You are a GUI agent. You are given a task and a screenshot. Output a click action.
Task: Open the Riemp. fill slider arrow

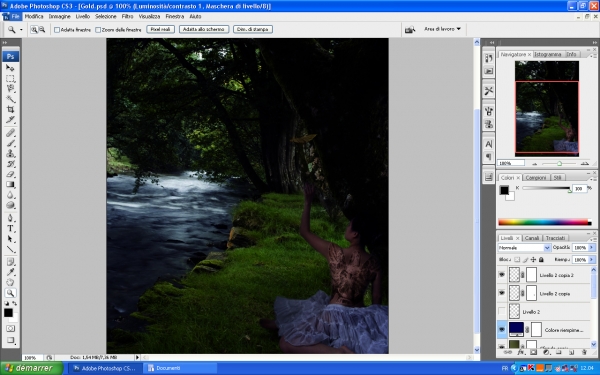(x=592, y=259)
